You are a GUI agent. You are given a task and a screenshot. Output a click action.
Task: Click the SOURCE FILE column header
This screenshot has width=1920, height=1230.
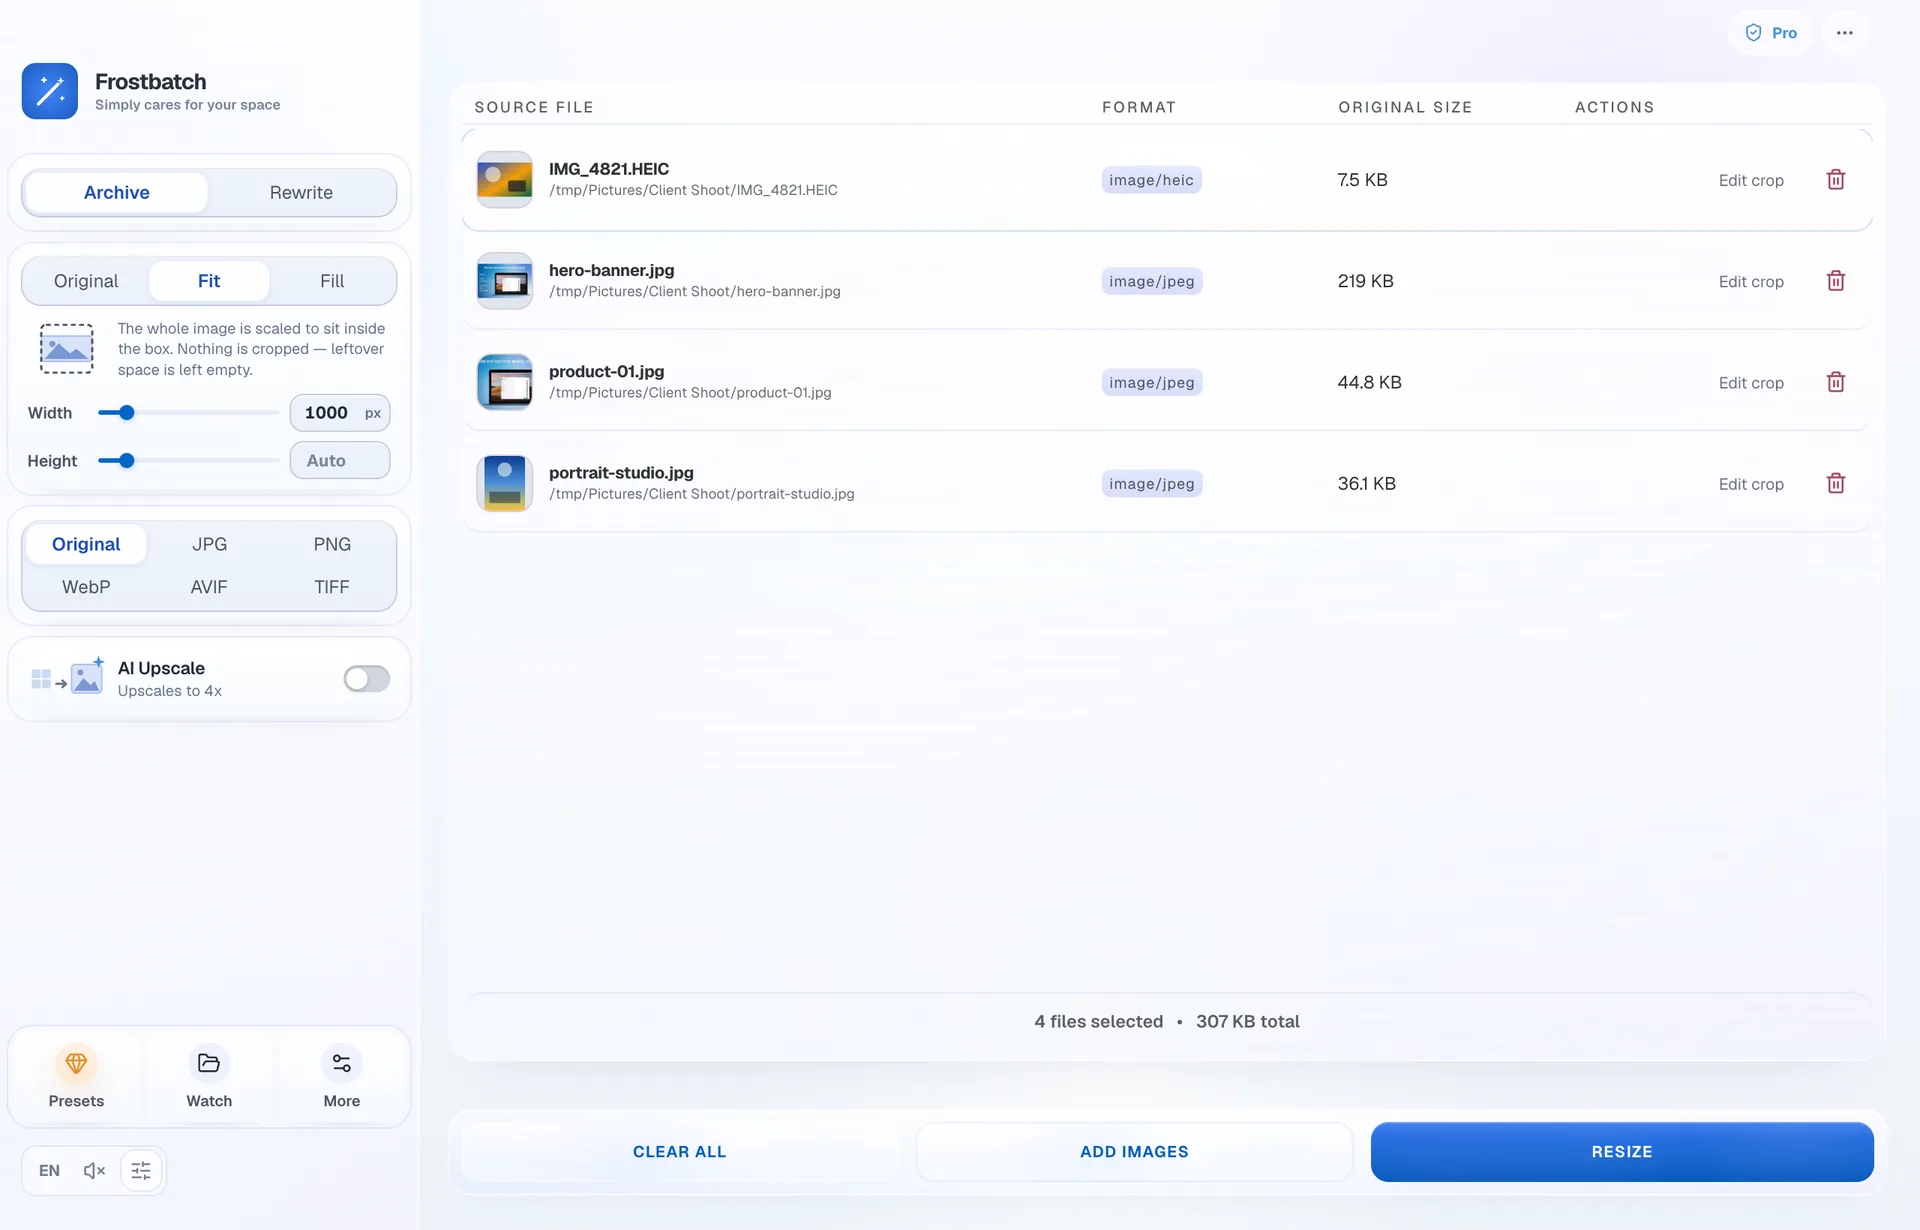534,107
